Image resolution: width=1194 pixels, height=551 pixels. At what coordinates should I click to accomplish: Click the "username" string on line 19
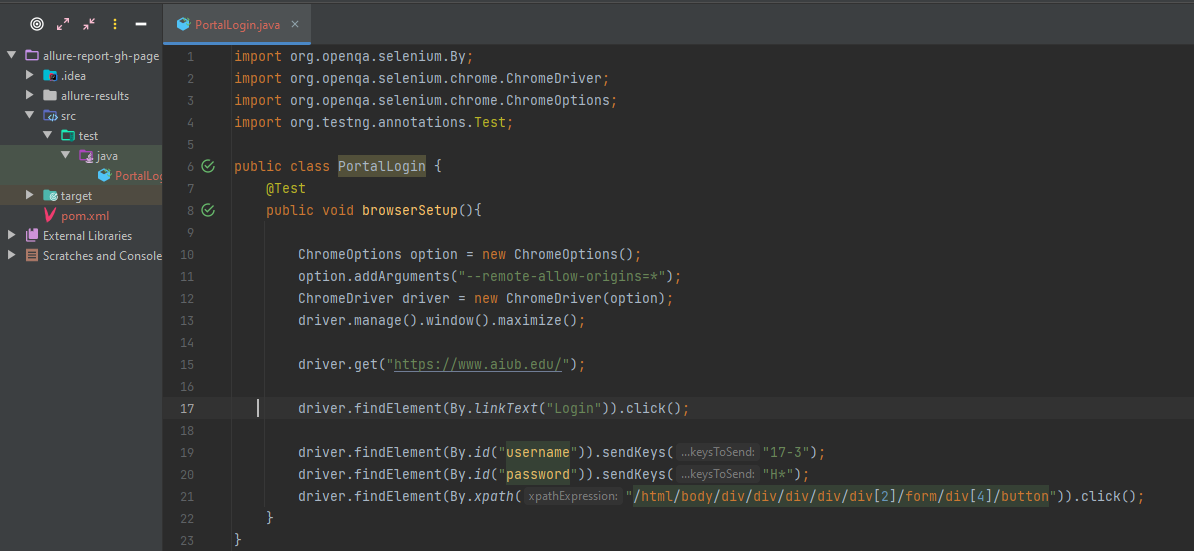[538, 453]
